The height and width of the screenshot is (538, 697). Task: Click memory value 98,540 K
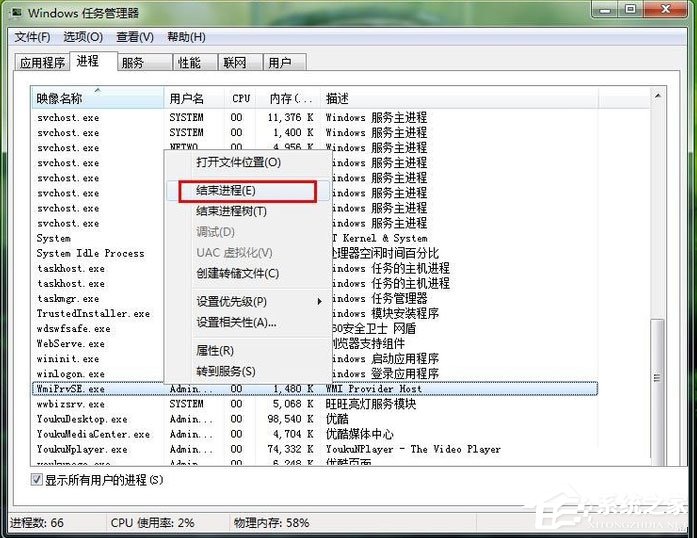290,419
